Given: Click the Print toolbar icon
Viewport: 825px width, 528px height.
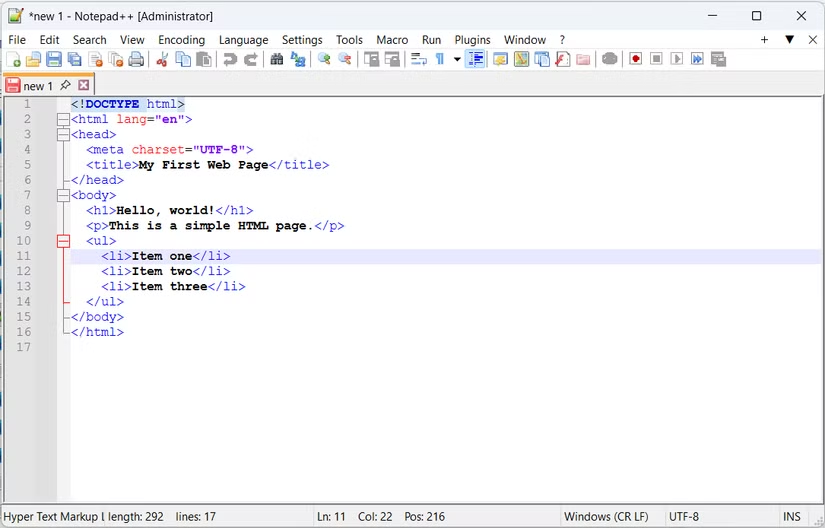Looking at the screenshot, I should point(136,60).
